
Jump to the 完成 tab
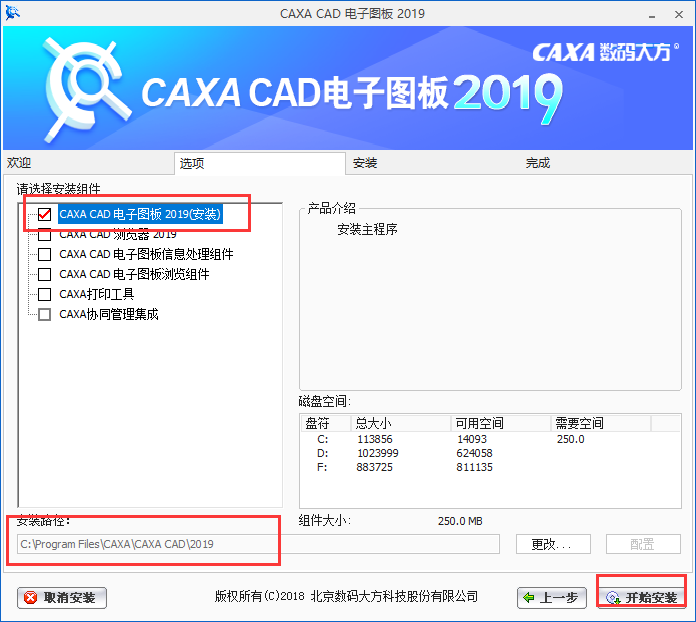click(538, 163)
